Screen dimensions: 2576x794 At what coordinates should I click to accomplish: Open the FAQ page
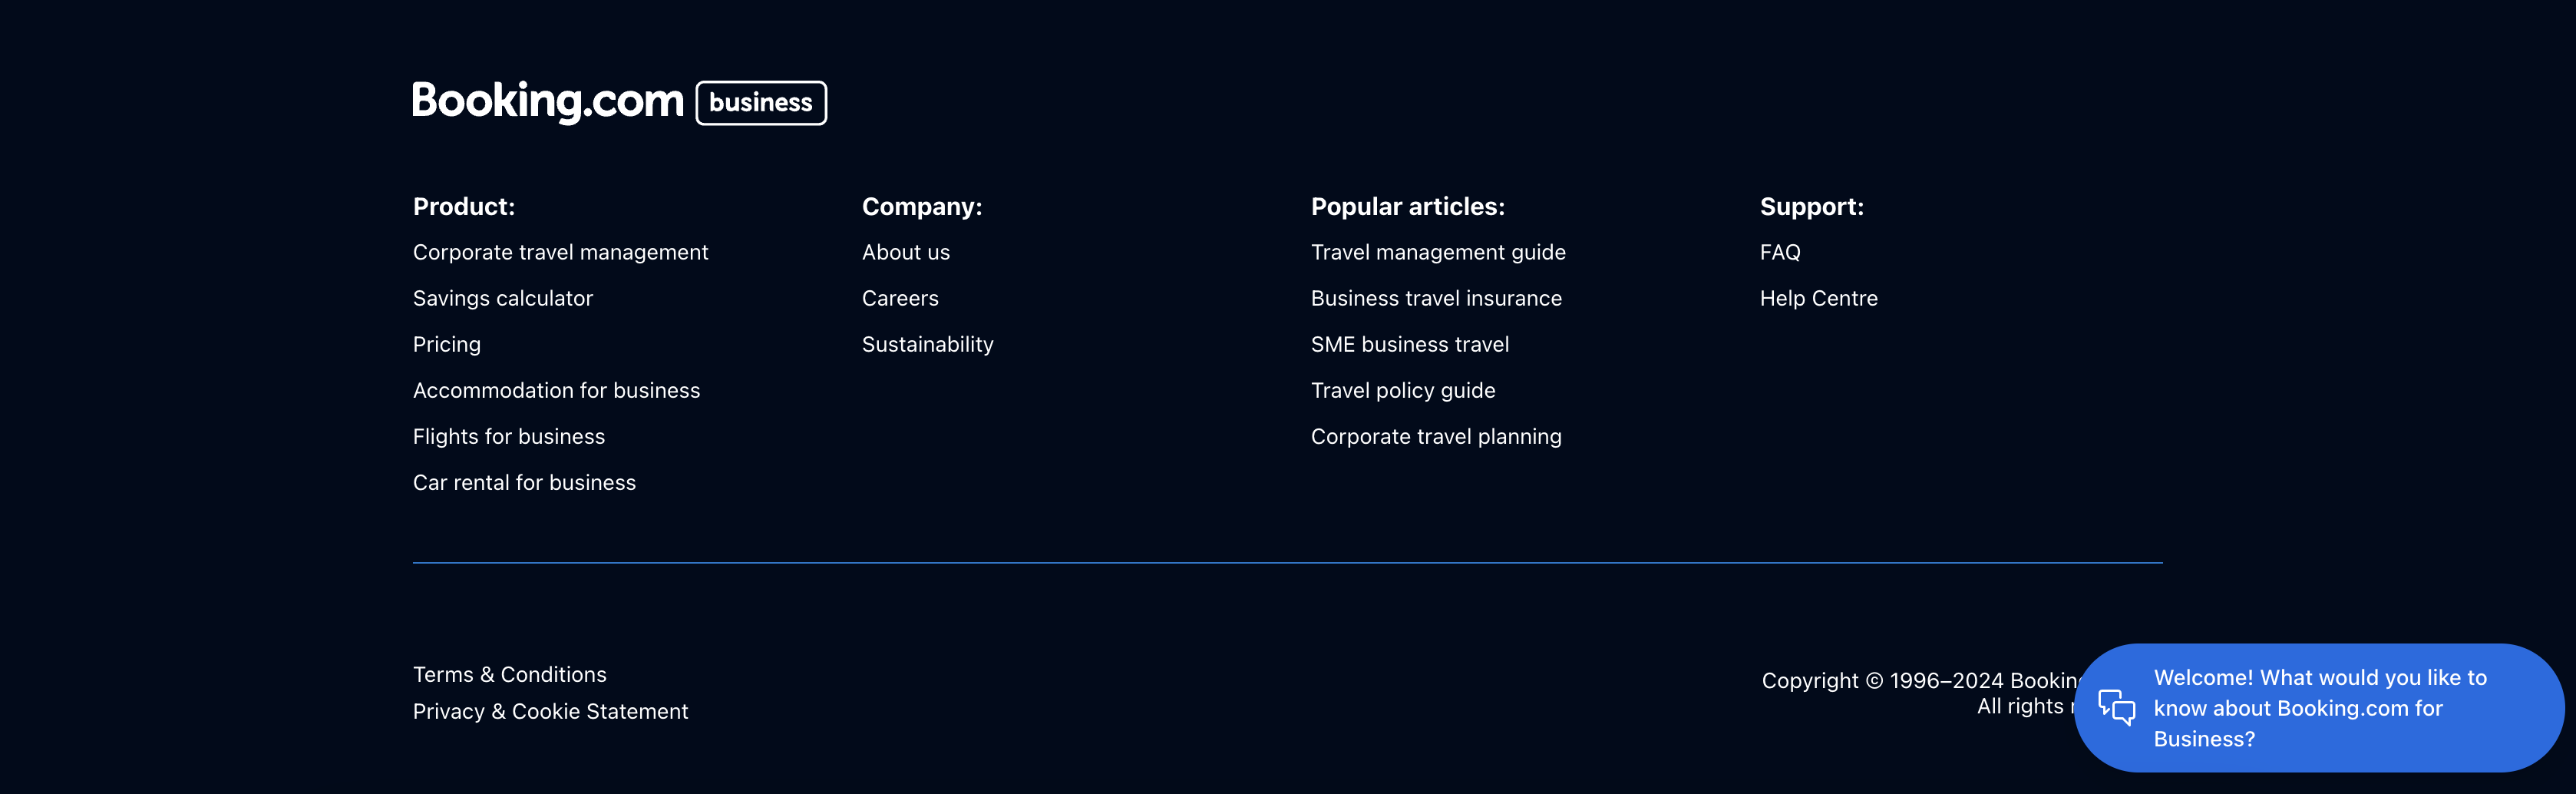coord(1780,252)
